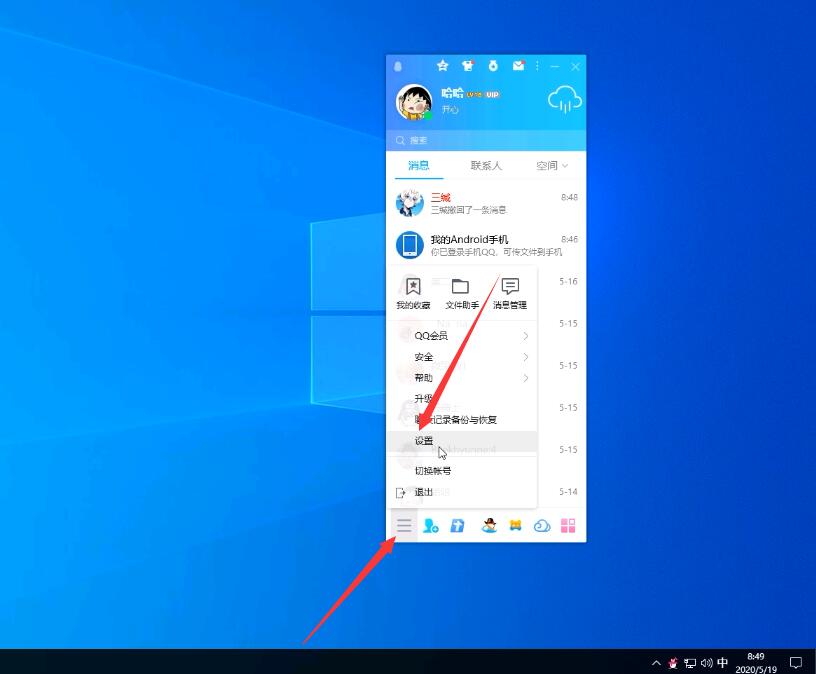Close the QQ main panel

[x=575, y=67]
